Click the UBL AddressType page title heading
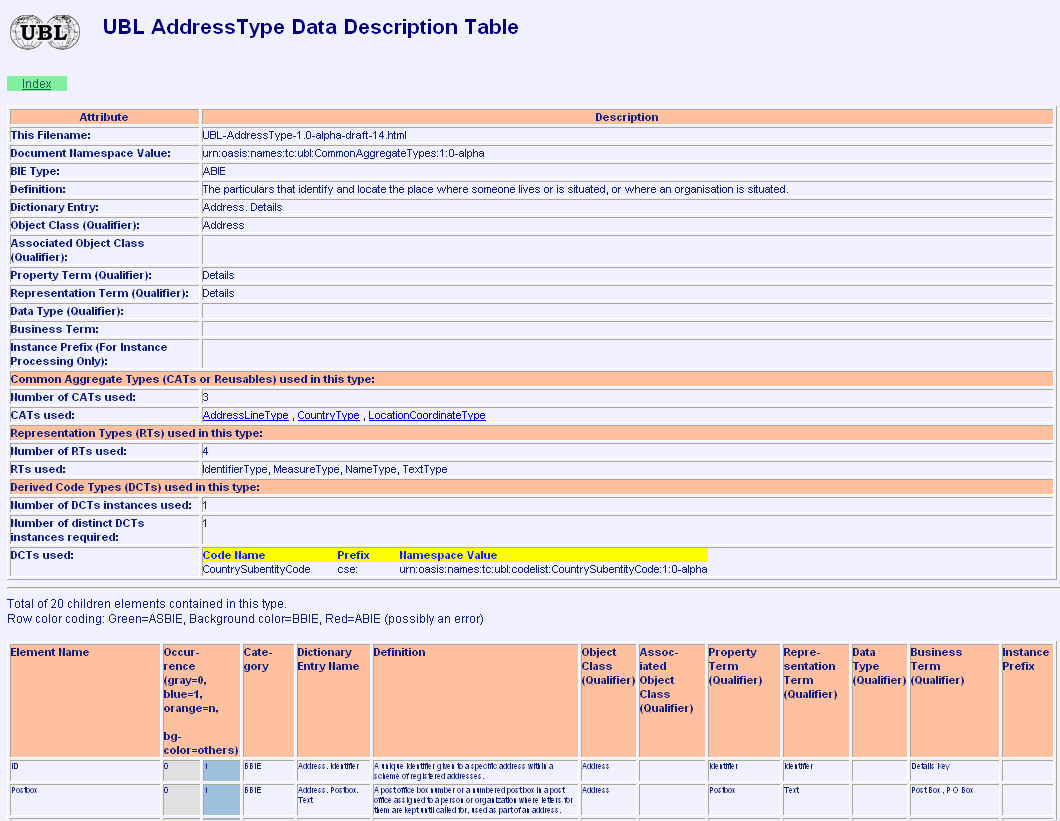This screenshot has width=1060, height=821. [x=310, y=27]
